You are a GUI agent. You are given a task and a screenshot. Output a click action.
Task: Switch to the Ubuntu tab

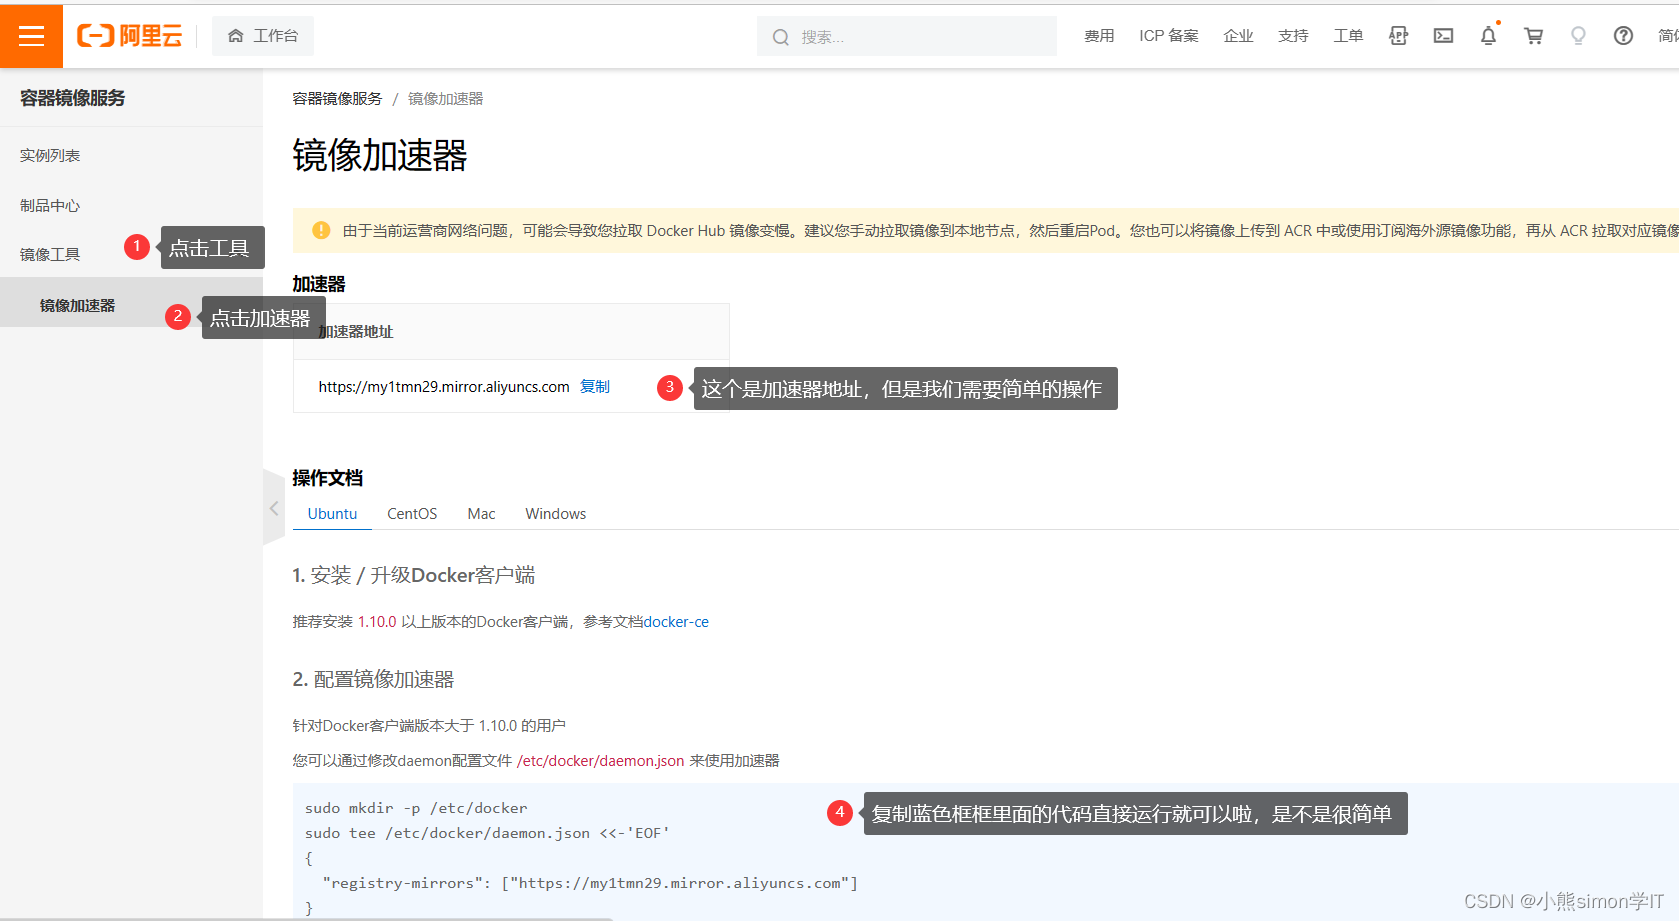pos(332,514)
